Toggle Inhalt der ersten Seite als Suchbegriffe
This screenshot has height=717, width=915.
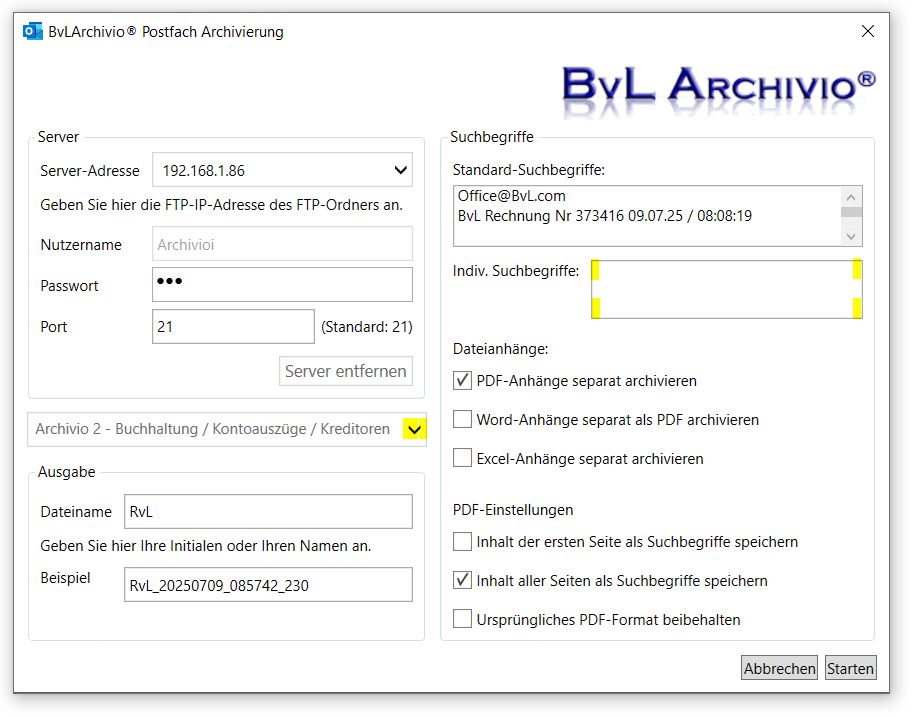click(x=462, y=542)
